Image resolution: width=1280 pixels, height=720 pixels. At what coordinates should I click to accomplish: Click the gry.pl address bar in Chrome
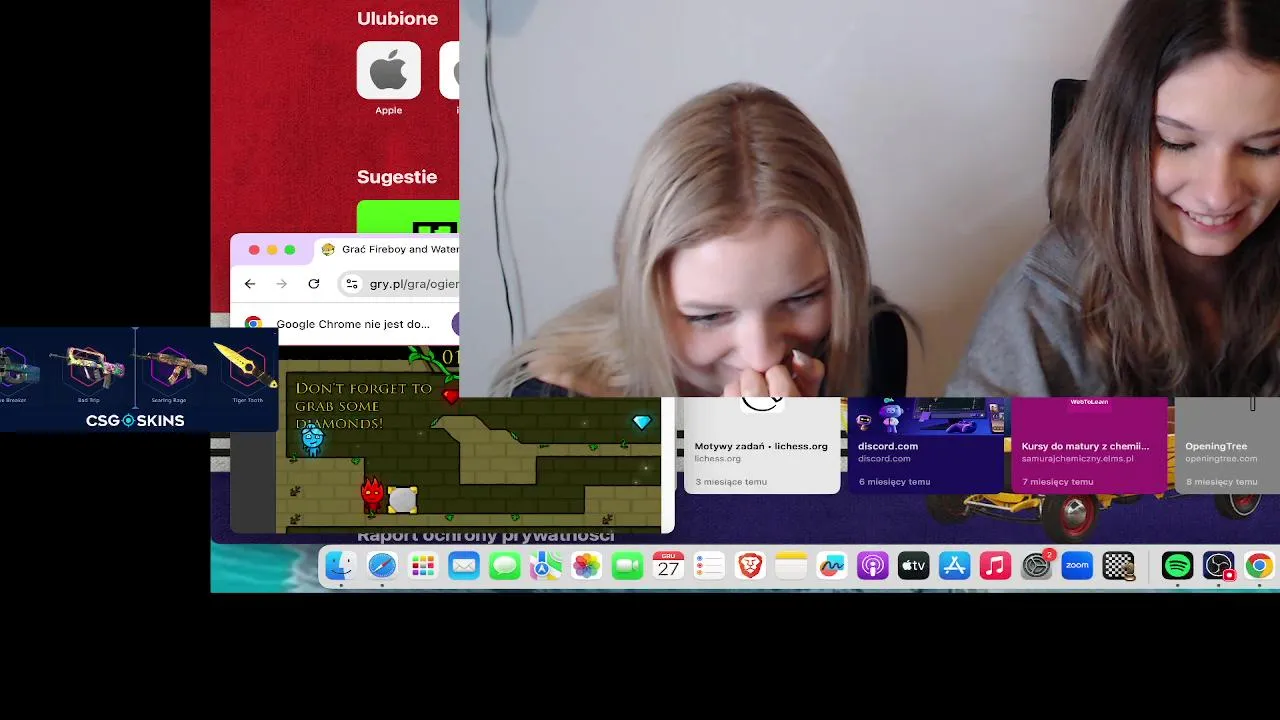pyautogui.click(x=399, y=284)
